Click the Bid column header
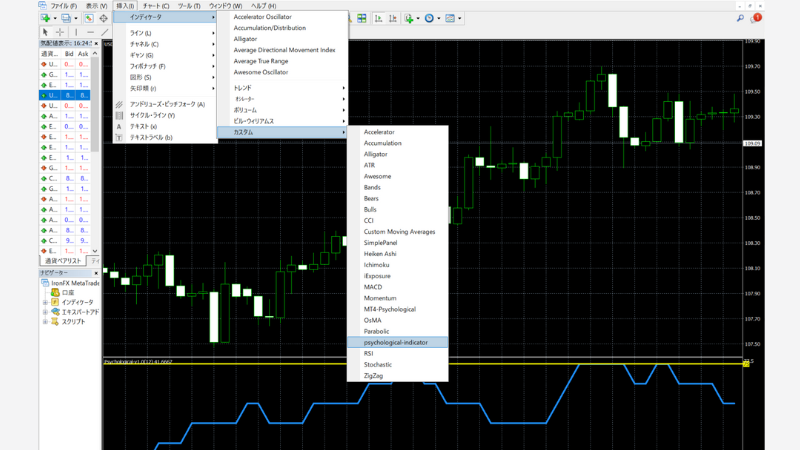Viewport: 800px width, 450px height. [x=69, y=54]
